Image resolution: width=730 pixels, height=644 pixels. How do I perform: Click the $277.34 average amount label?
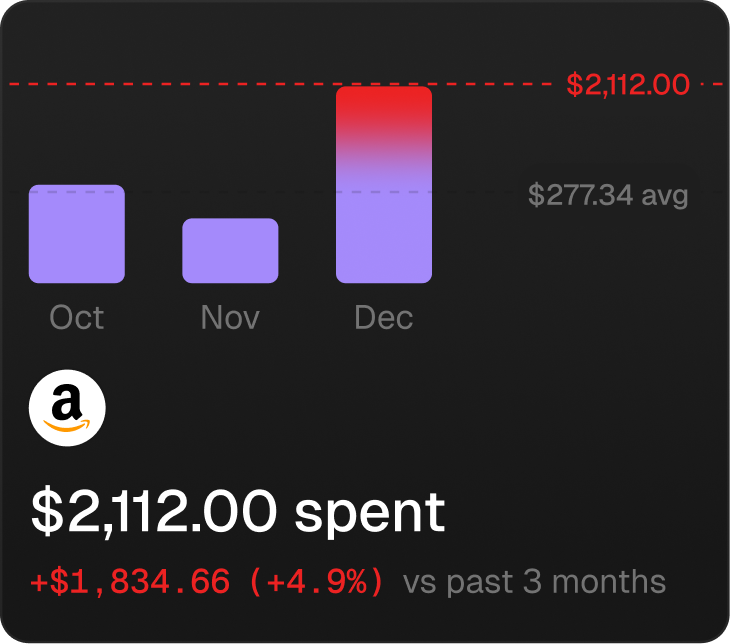(581, 194)
